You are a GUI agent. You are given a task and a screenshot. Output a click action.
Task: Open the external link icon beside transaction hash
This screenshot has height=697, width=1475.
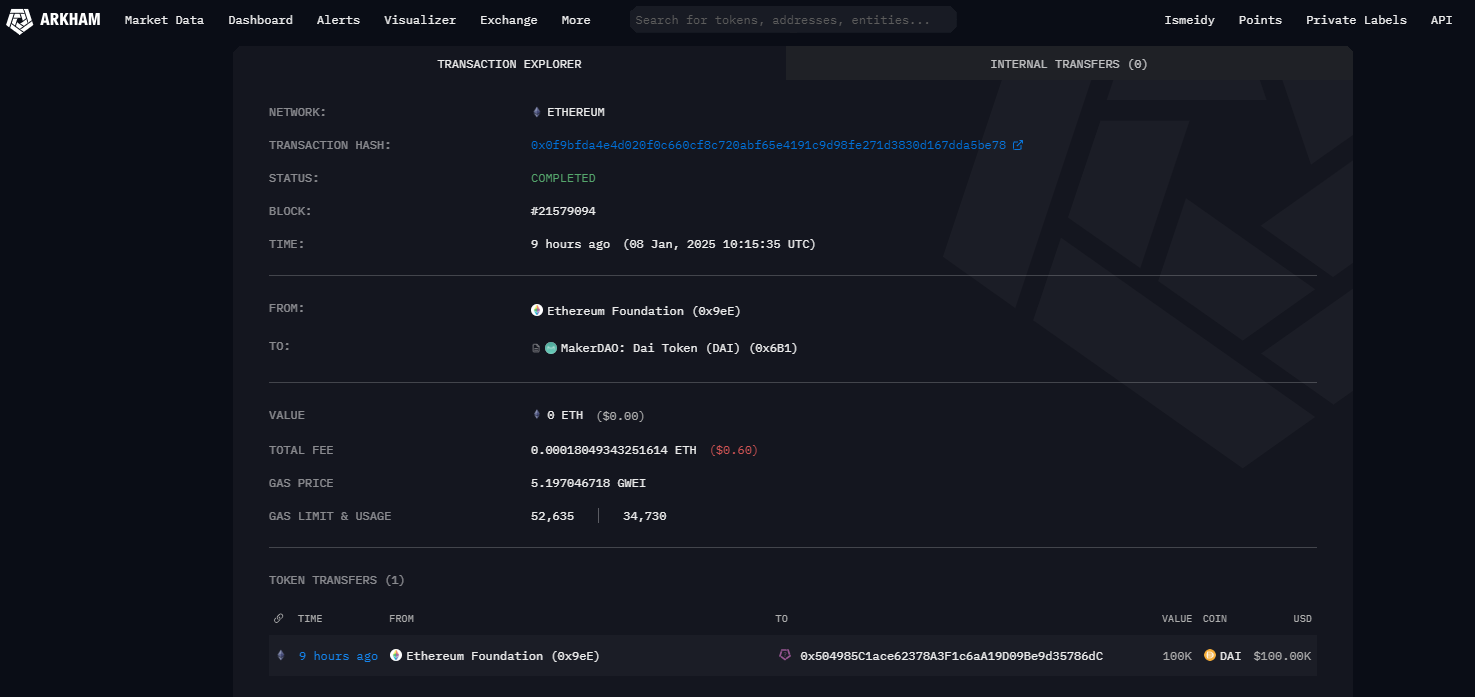click(x=1018, y=145)
